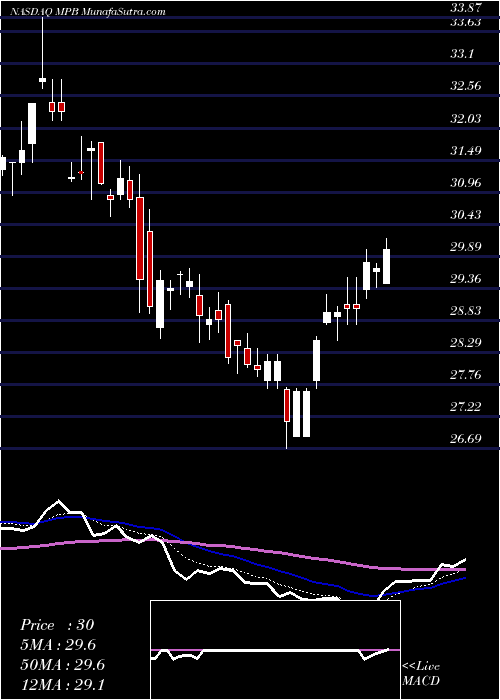Image resolution: width=500 pixels, height=700 pixels.
Task: Click the 26.69 price axis label
Action: (466, 439)
